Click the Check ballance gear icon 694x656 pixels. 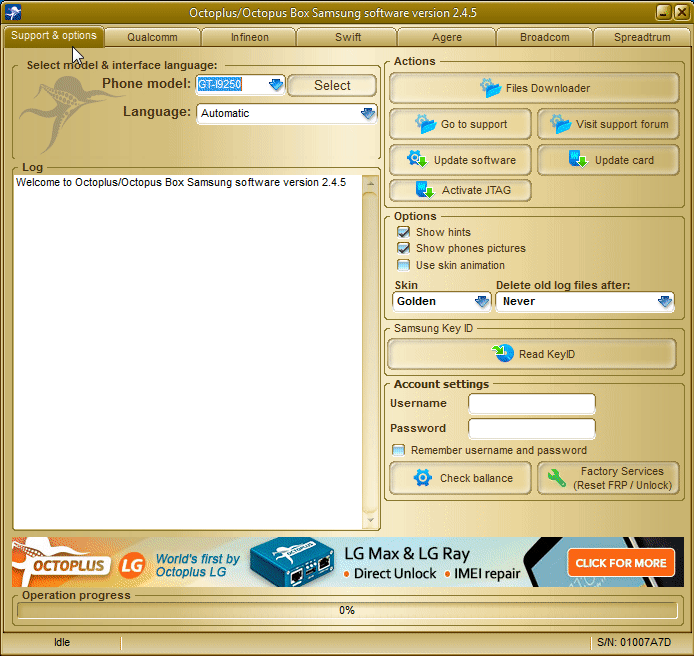(423, 478)
